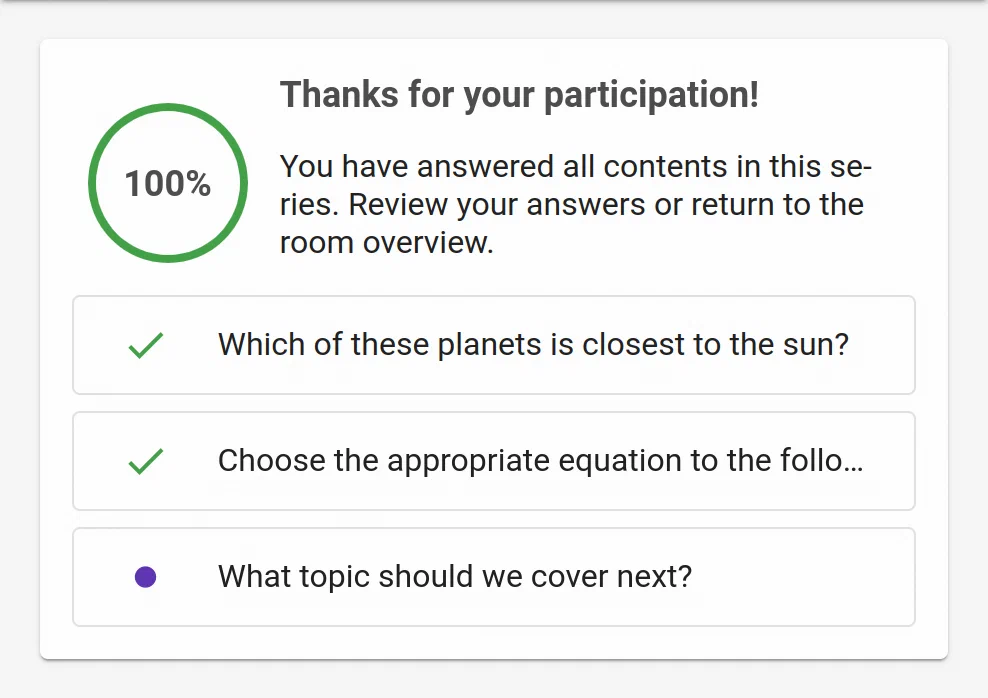Review the "Choose the appropriate equation" question

click(x=540, y=461)
